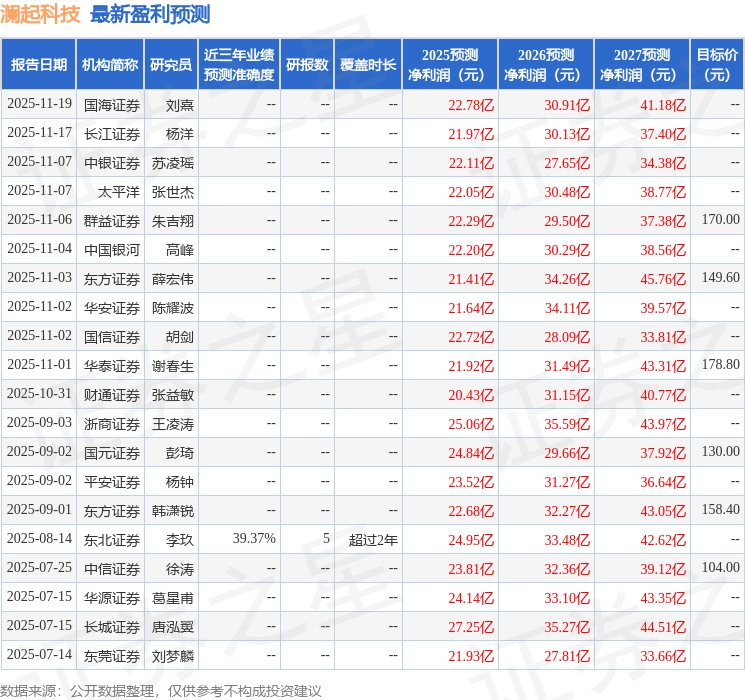Screen dimensions: 745x700
Task: Click researcher name 葛星甫
Action: (173, 598)
